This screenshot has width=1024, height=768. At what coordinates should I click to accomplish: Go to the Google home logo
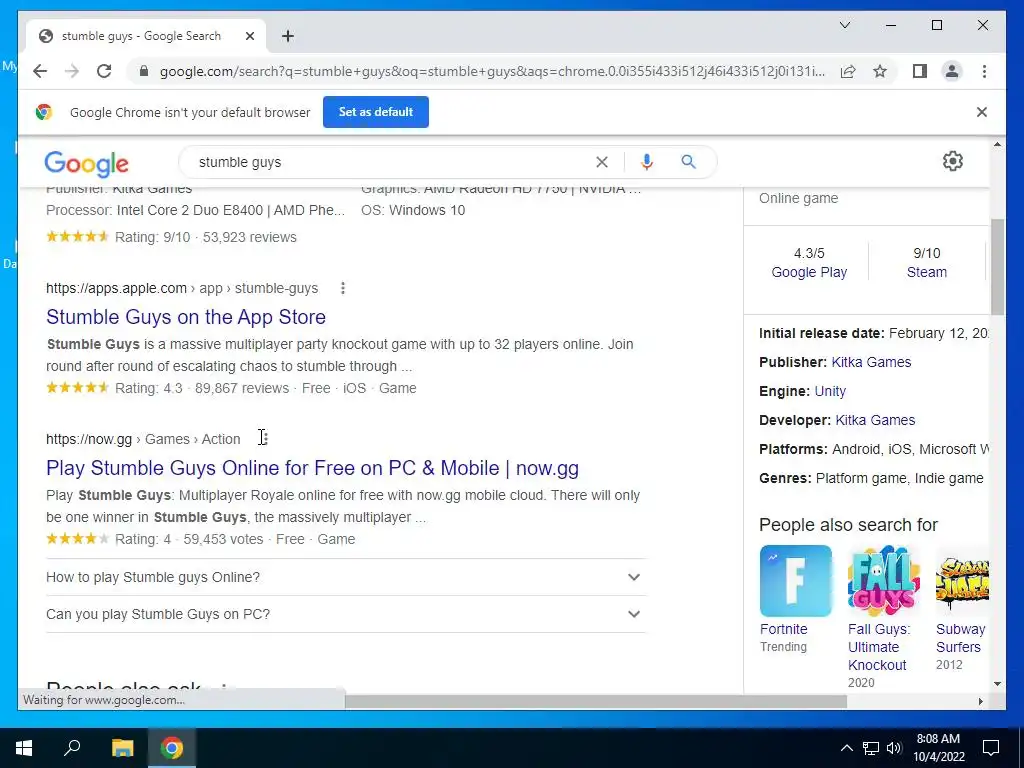coord(86,163)
